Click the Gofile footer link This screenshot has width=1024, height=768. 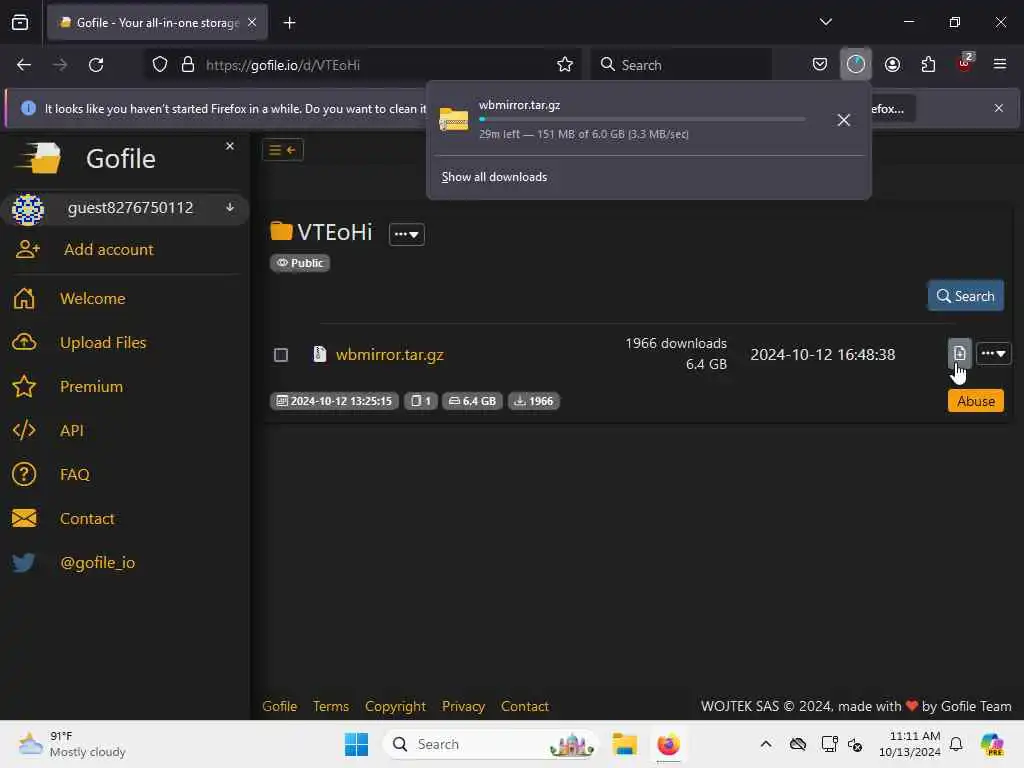280,707
